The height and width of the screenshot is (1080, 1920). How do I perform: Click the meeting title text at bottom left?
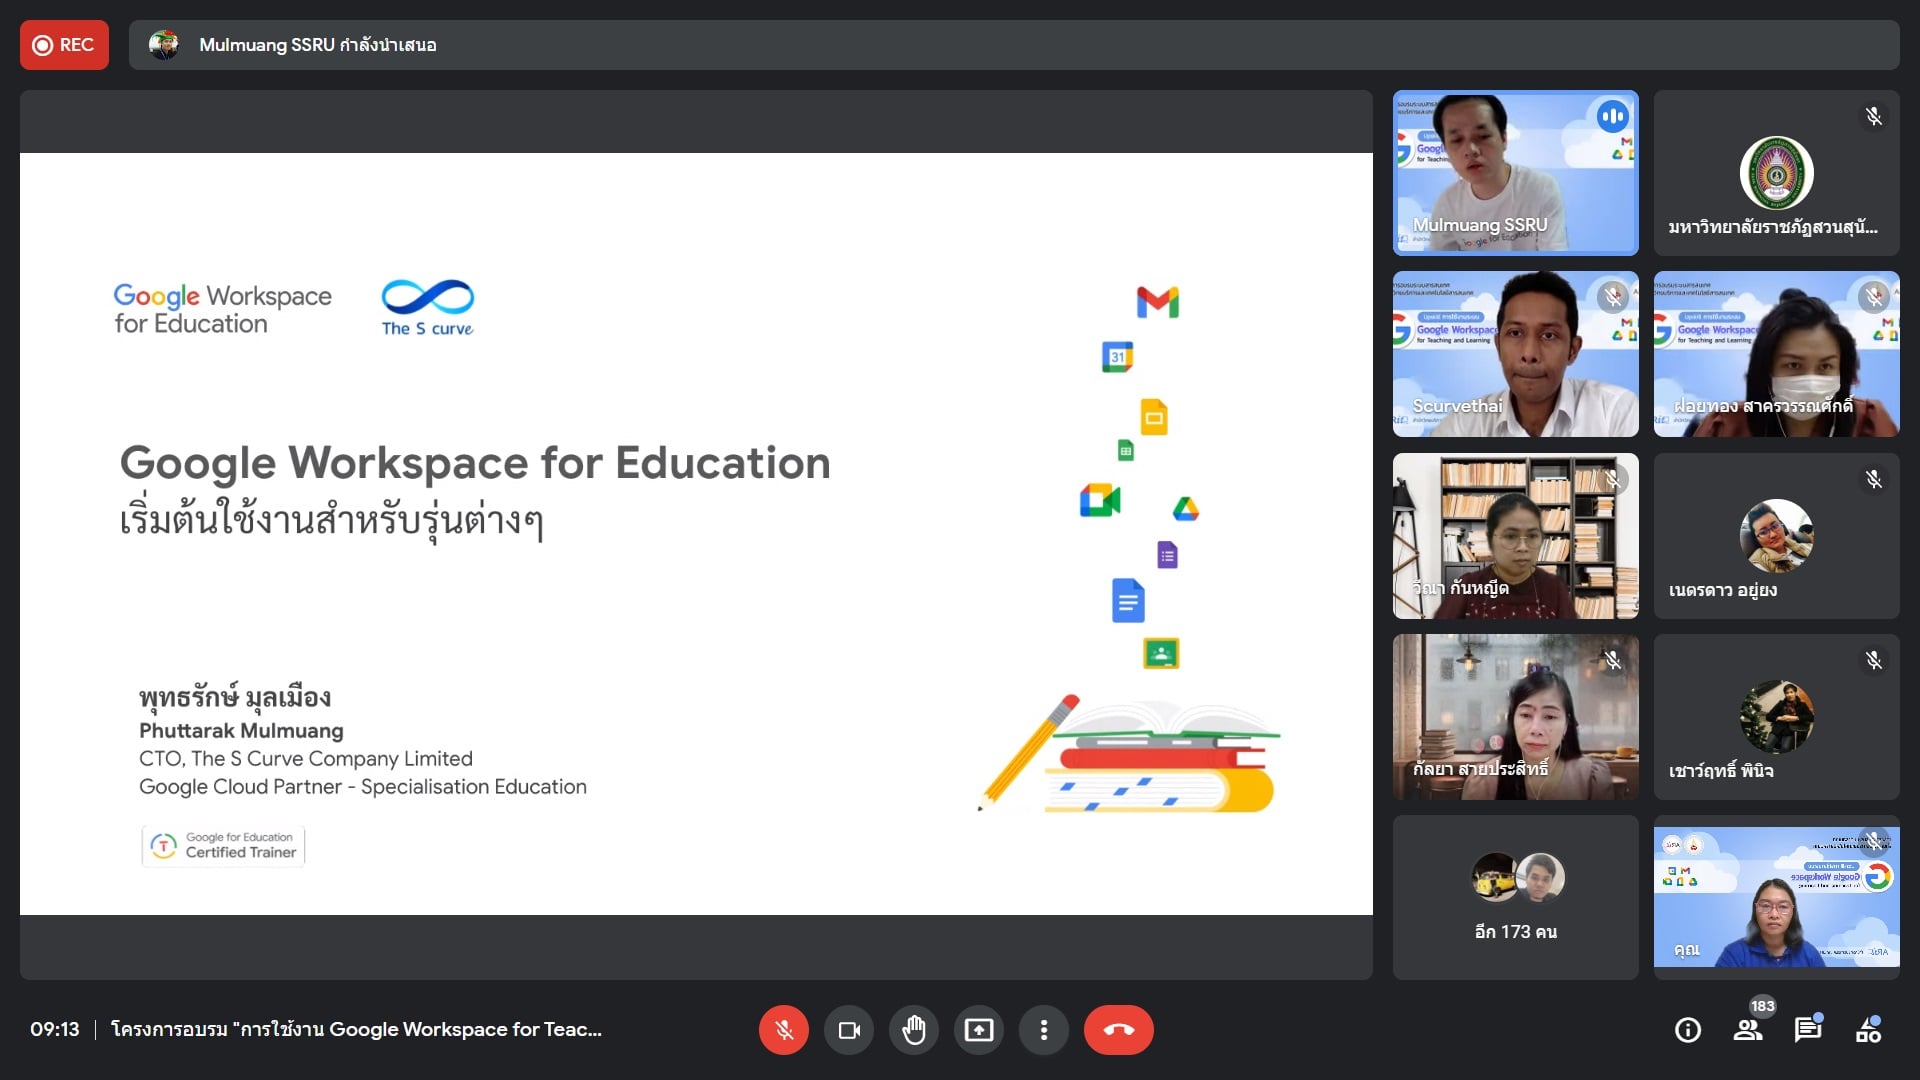point(356,1029)
